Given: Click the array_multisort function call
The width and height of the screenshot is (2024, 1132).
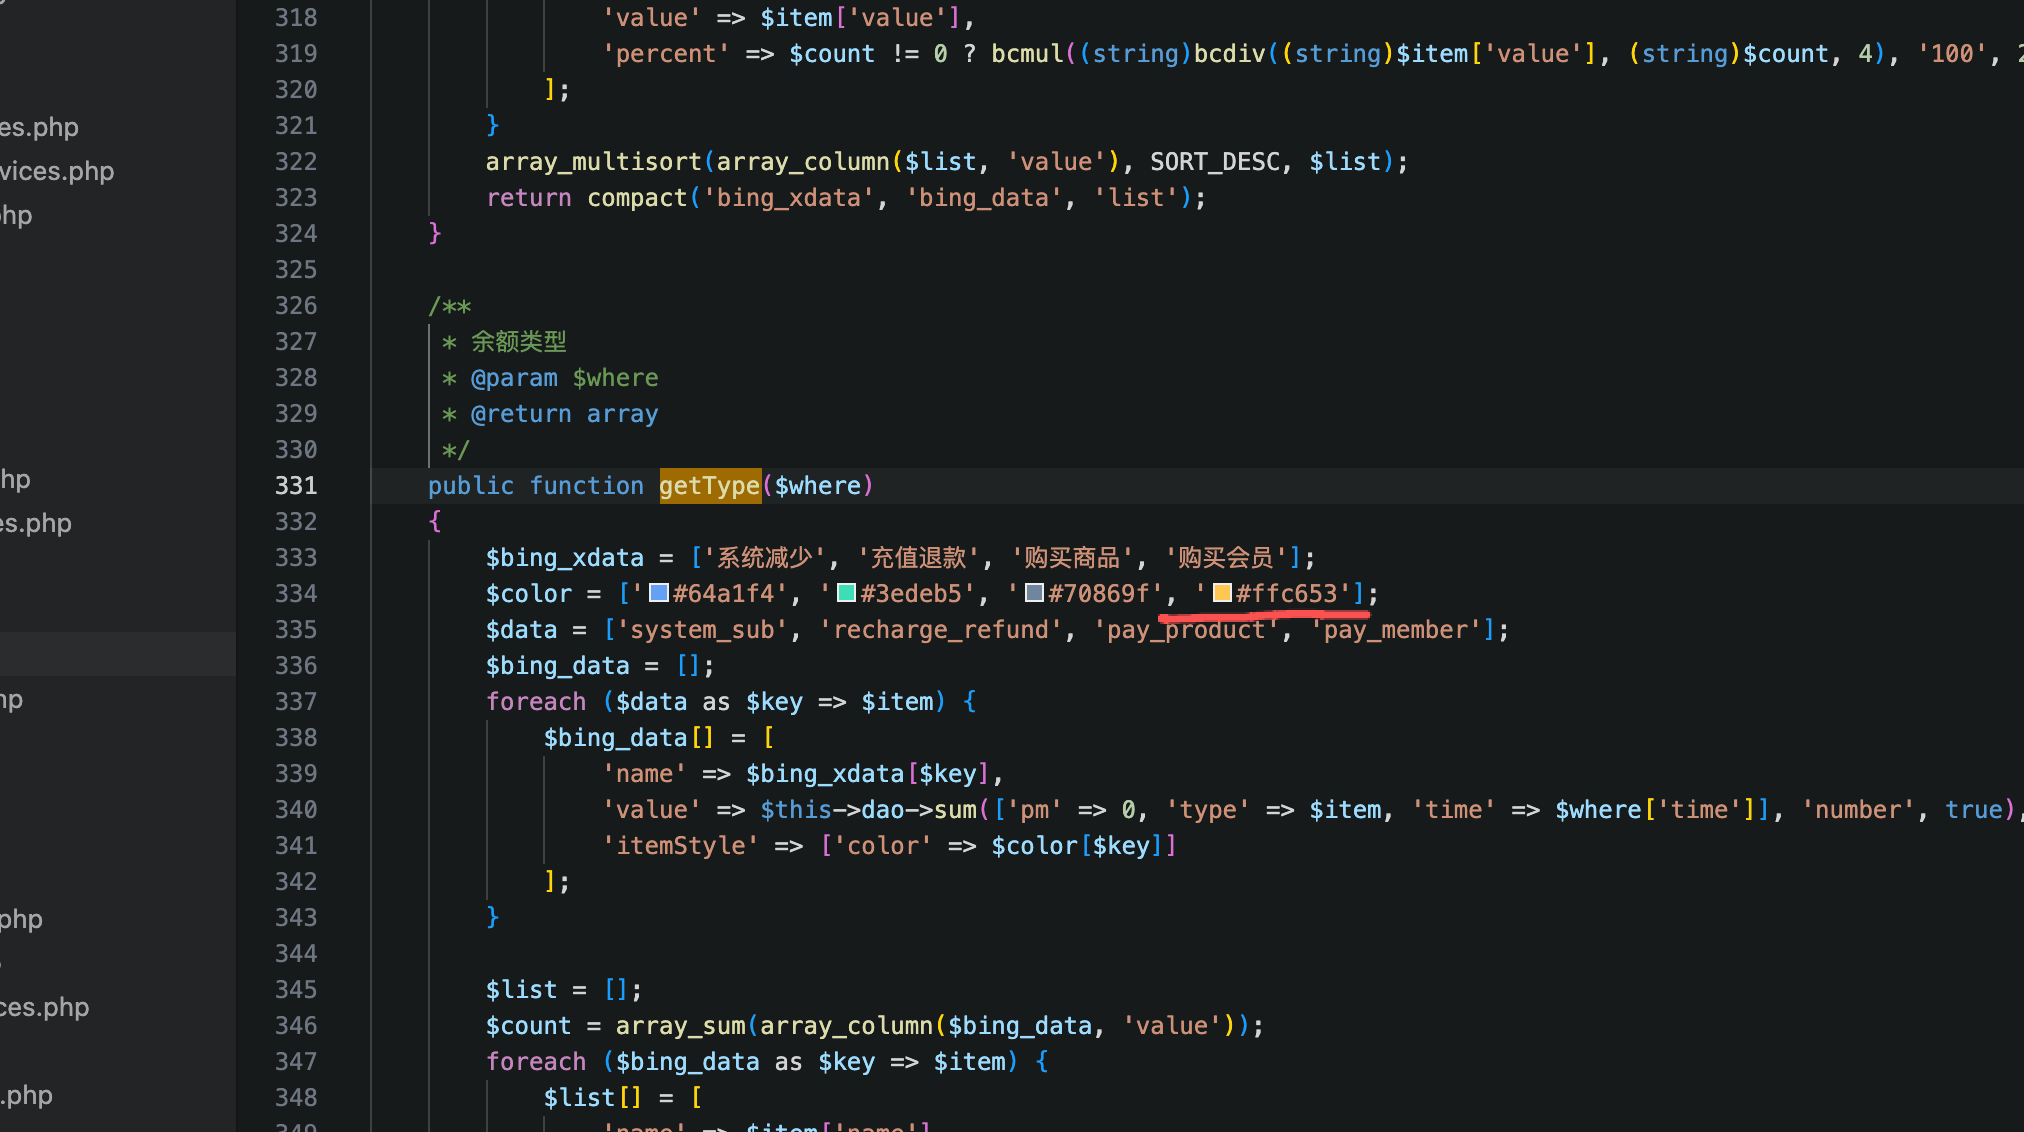Looking at the screenshot, I should click(x=593, y=162).
